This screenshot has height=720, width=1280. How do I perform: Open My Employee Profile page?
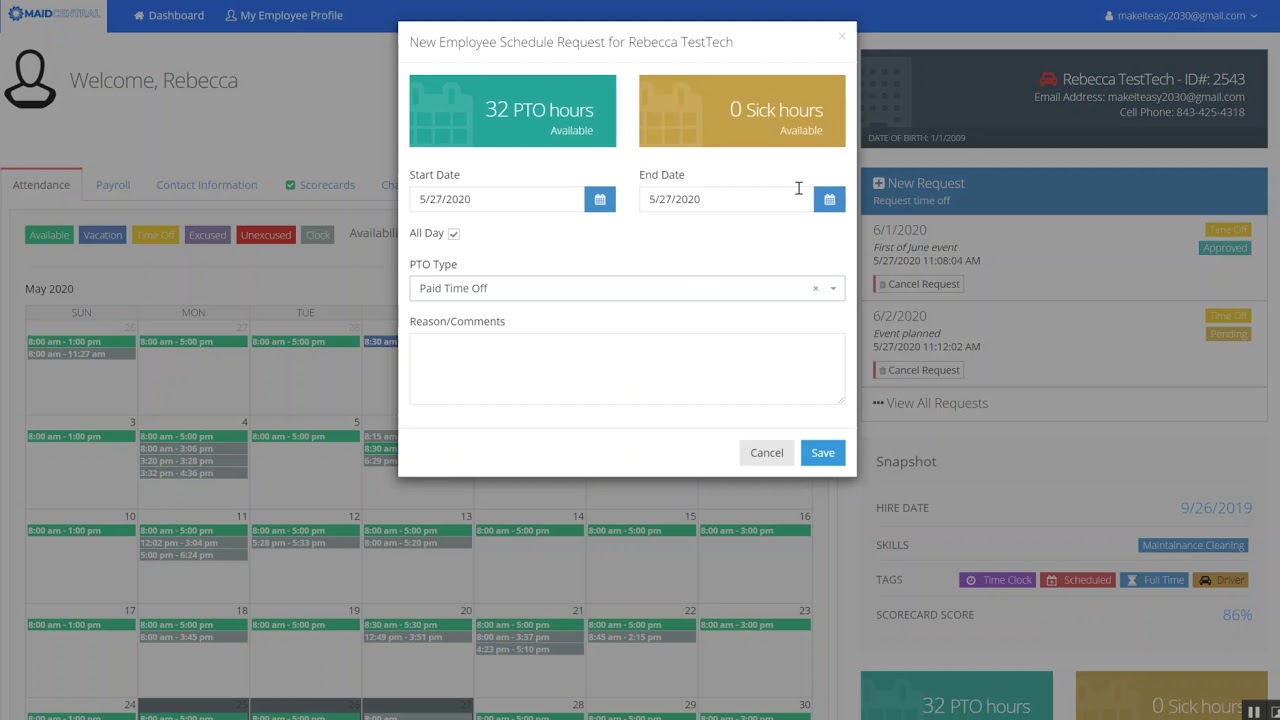click(284, 16)
